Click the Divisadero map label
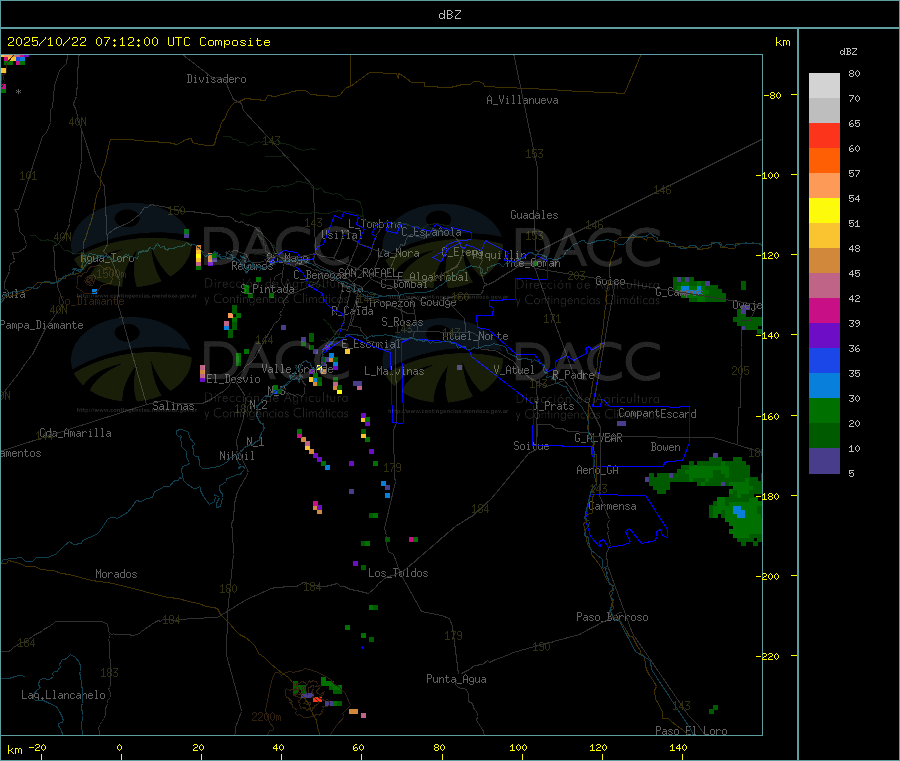 216,79
